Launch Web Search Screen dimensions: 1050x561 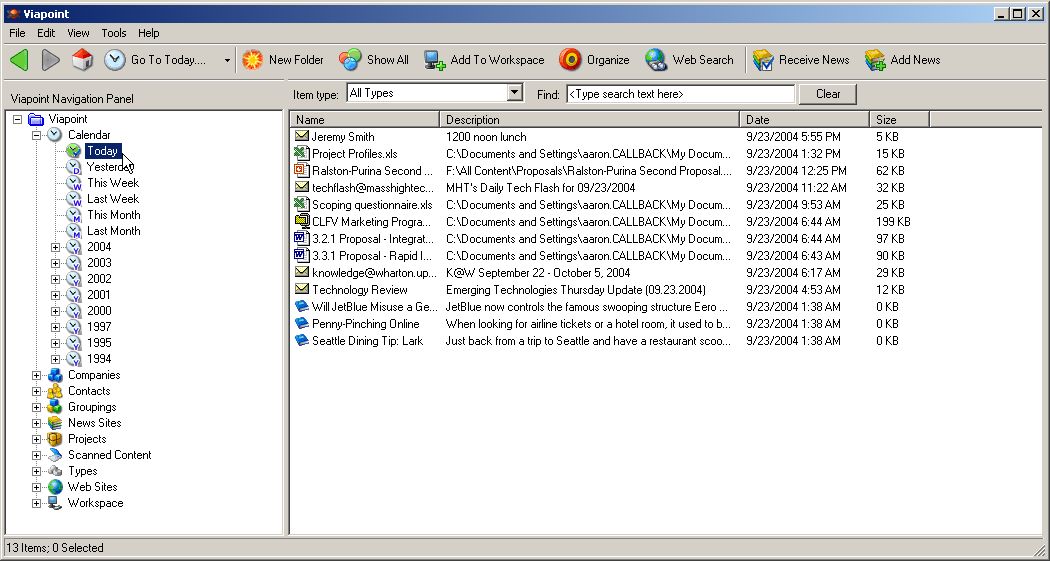point(689,60)
